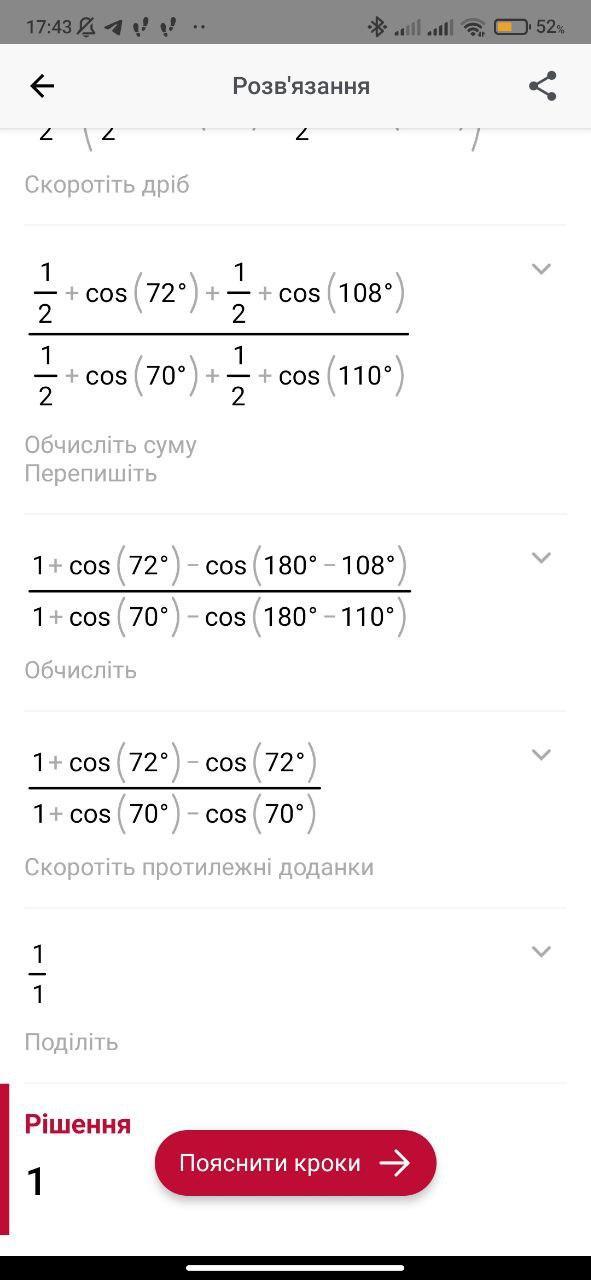This screenshot has height=1280, width=591.
Task: Tap the Bluetooth status icon
Action: tap(376, 27)
